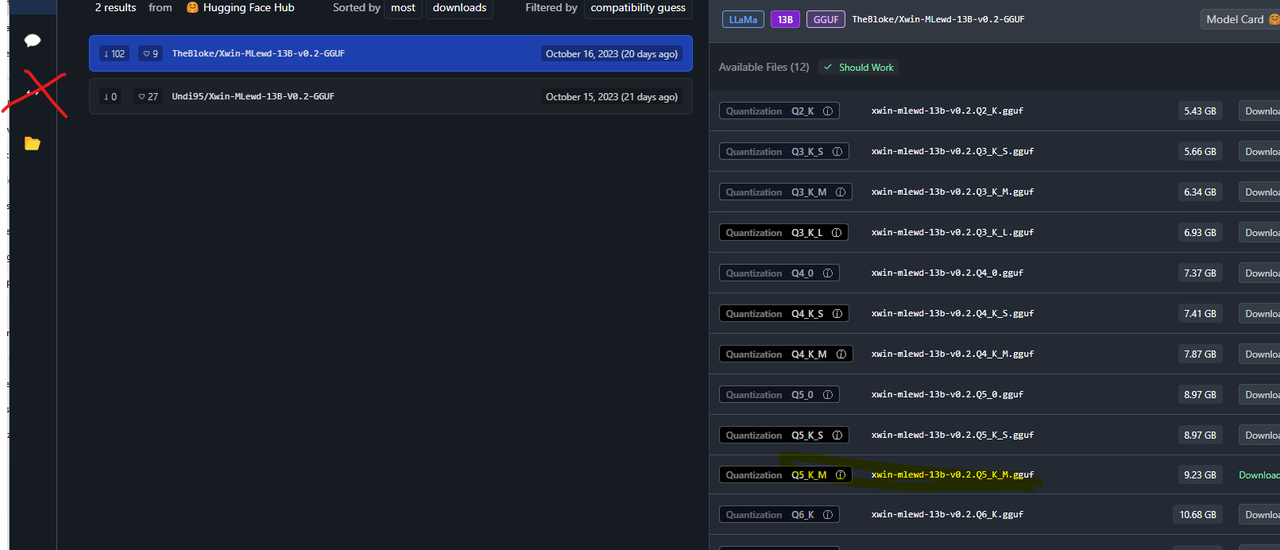Click the 27 likes heart badge on Undi95 result
The image size is (1280, 550).
[148, 97]
